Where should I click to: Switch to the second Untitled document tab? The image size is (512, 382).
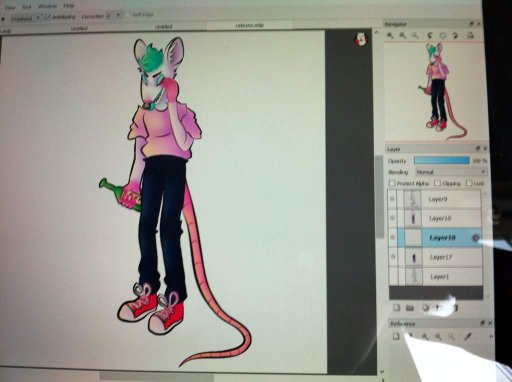click(x=164, y=26)
